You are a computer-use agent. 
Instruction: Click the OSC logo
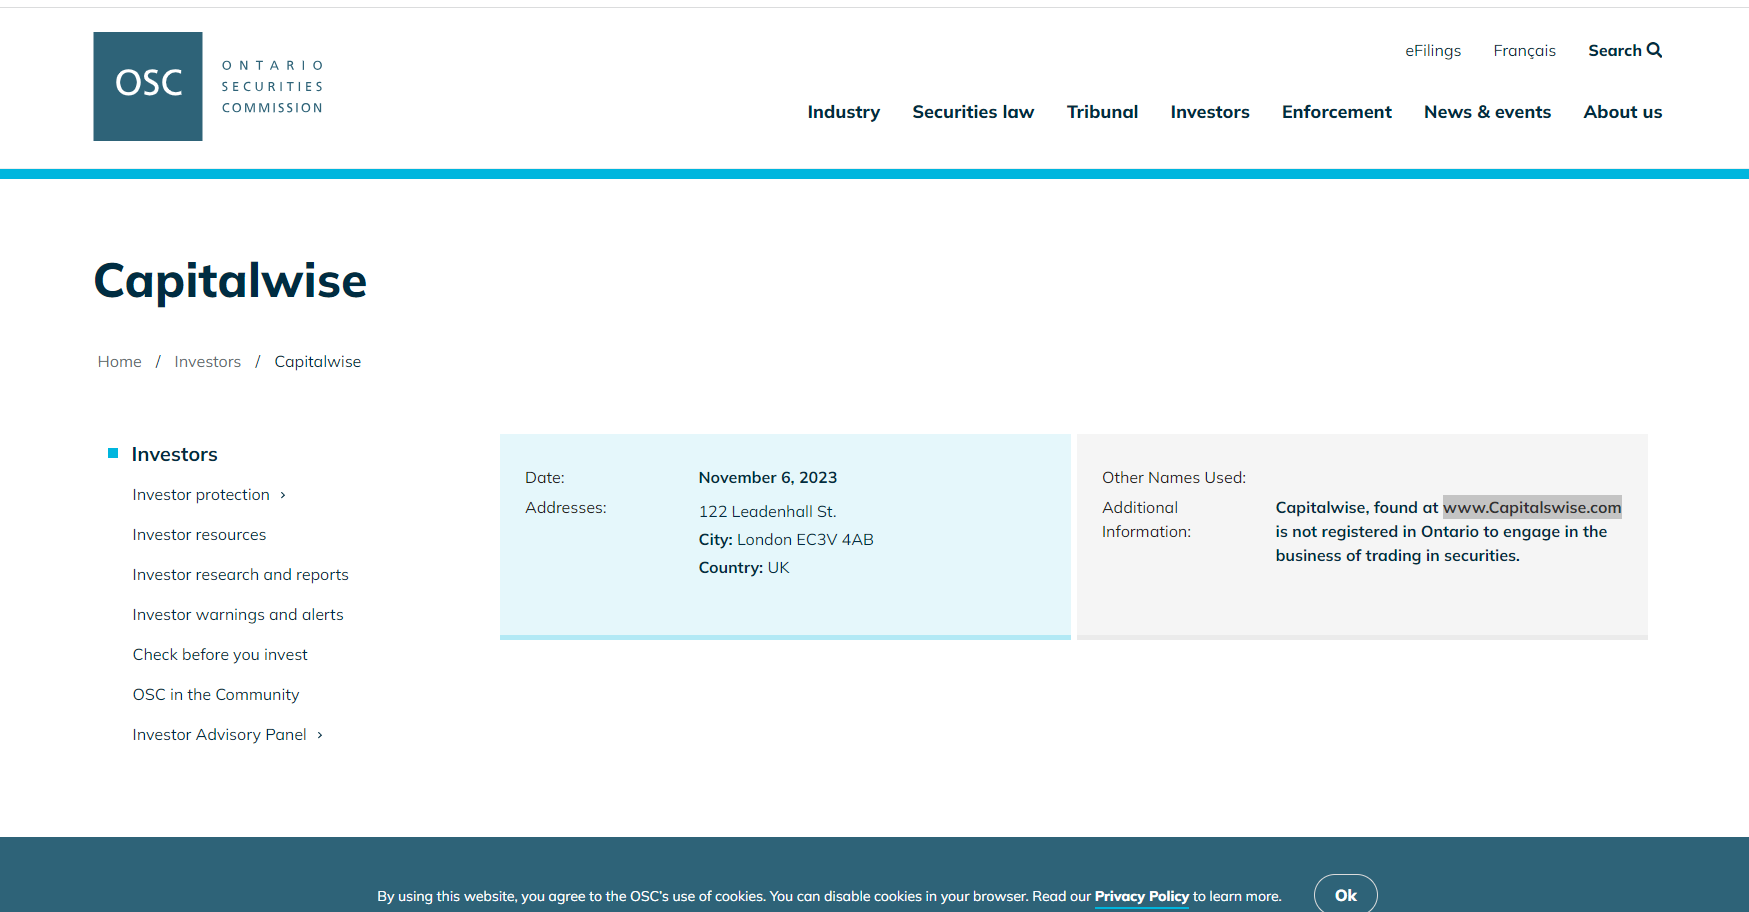pos(148,86)
